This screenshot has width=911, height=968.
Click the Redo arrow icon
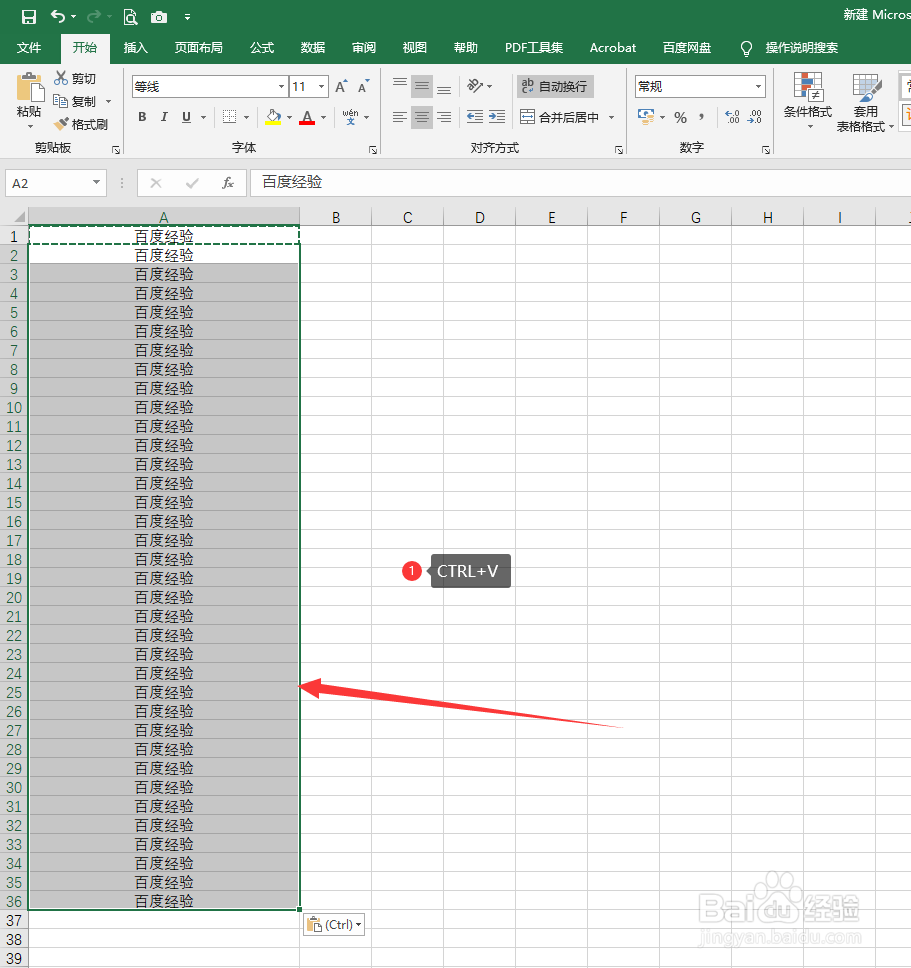(94, 16)
